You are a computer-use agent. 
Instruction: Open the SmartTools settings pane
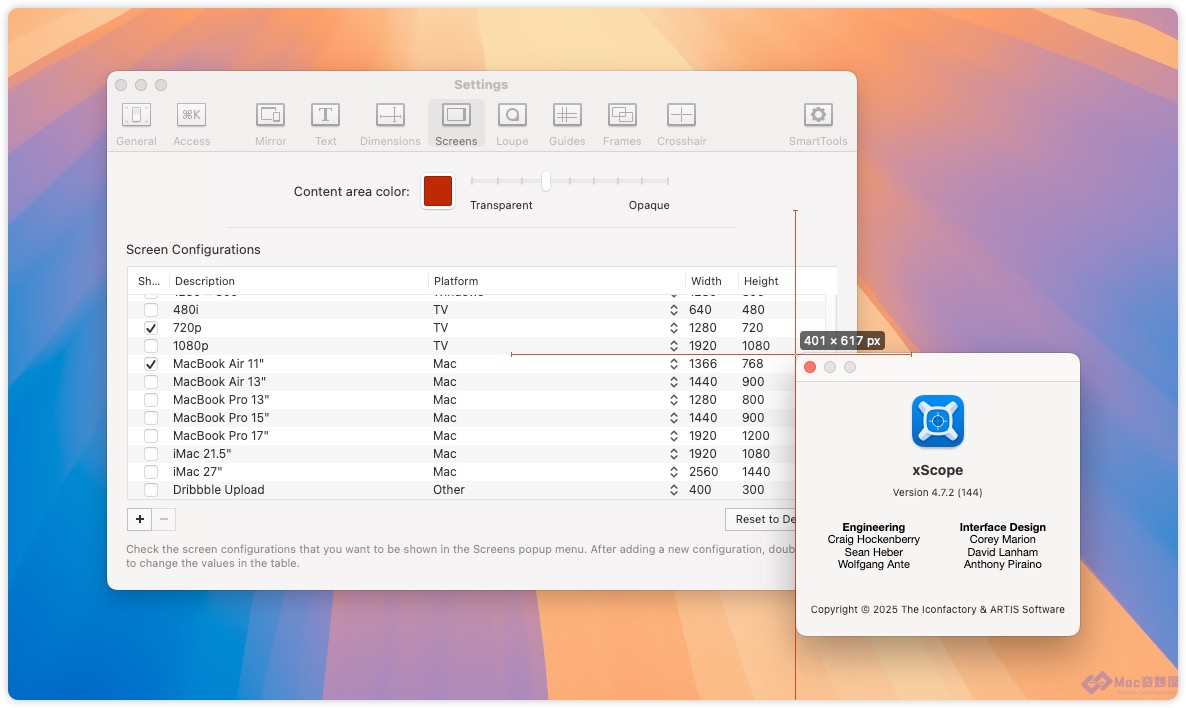pos(818,125)
